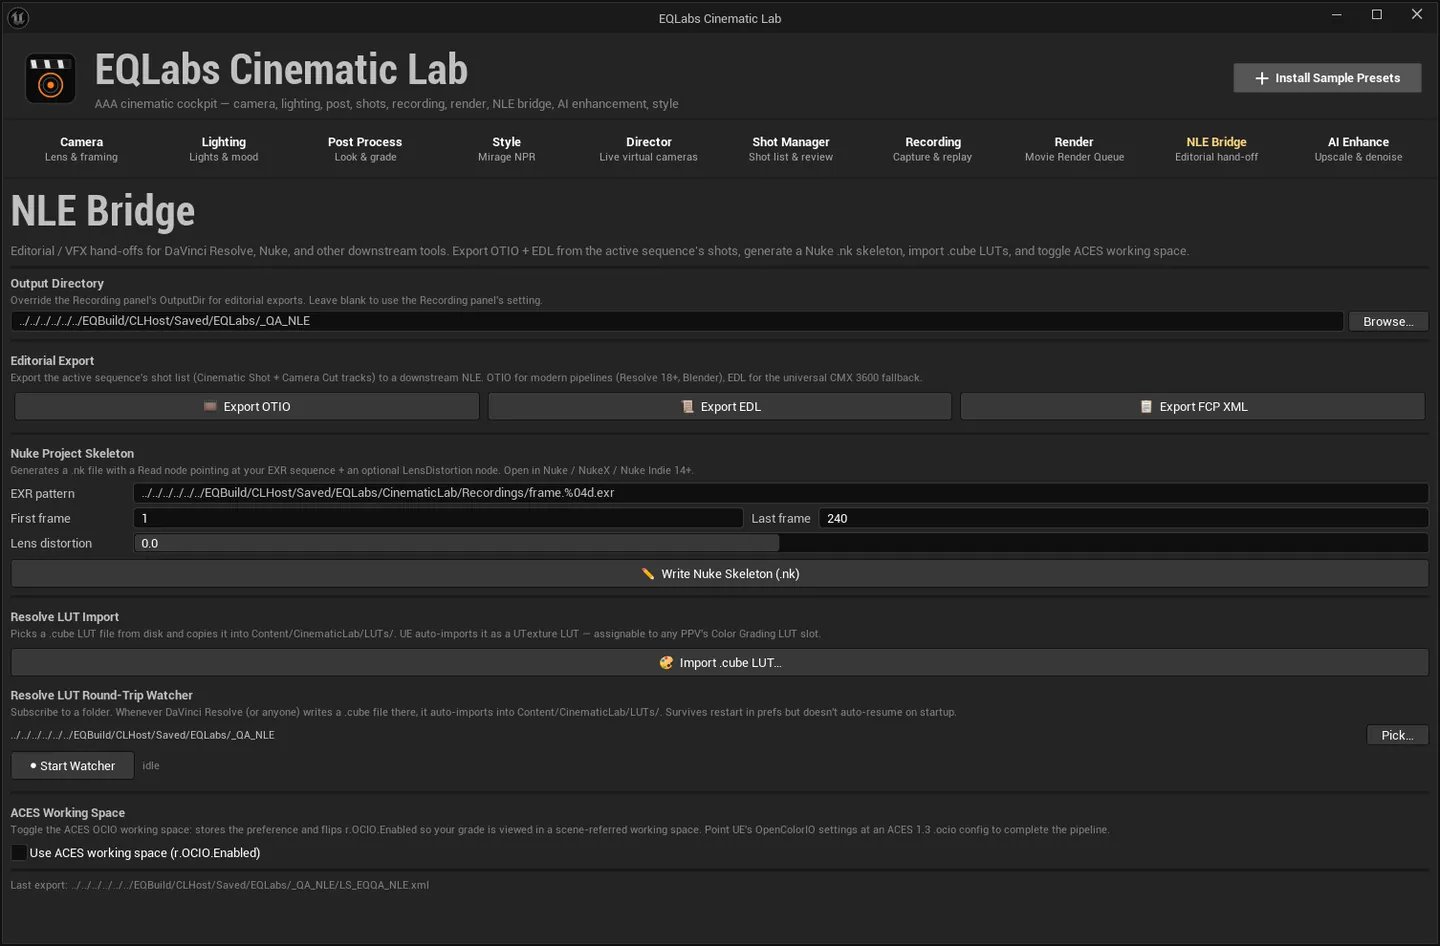Click Write Nuke Skeleton (.nk) button text
The image size is (1440, 946).
click(x=730, y=574)
